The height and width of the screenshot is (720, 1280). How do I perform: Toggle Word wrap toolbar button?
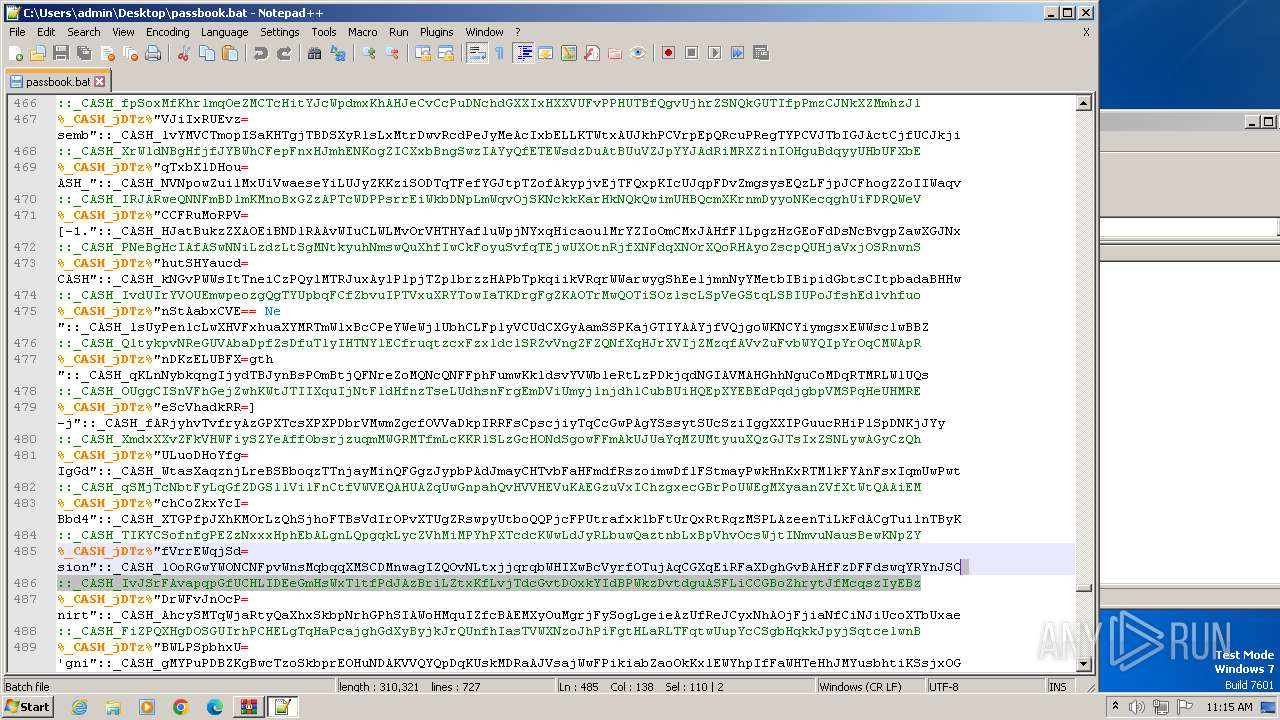477,53
